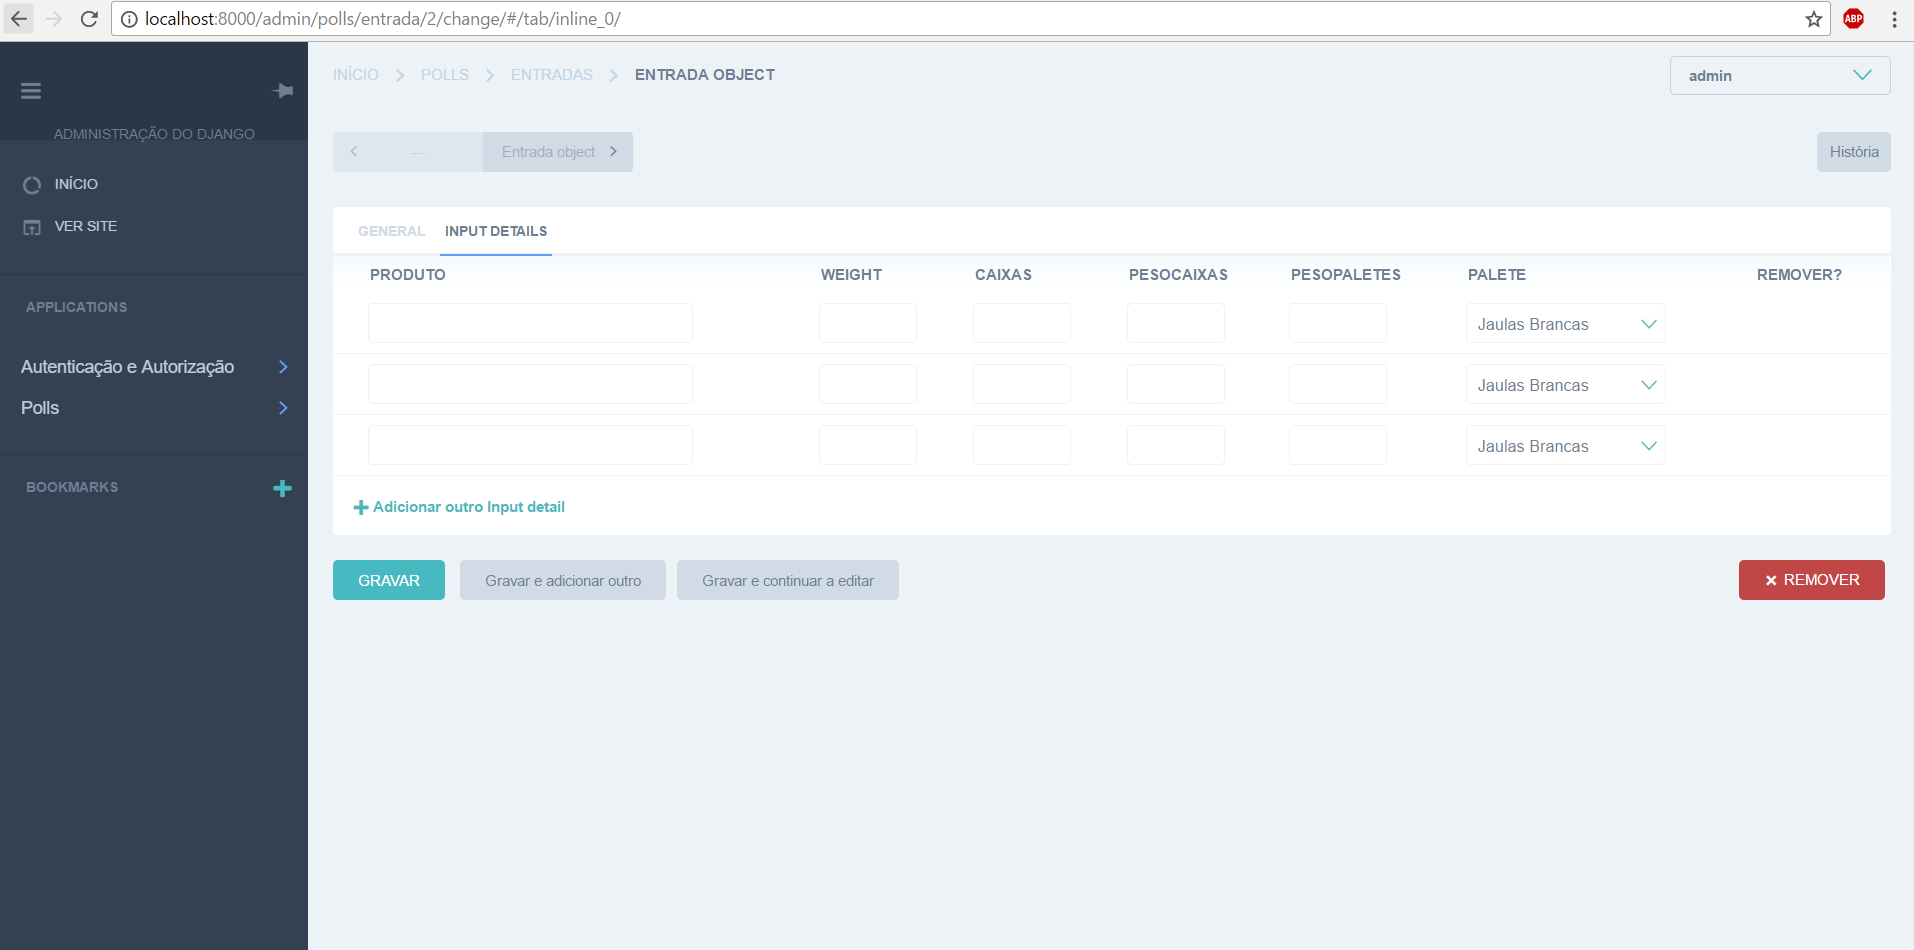Click the browser back arrow
This screenshot has width=1914, height=950.
19,19
